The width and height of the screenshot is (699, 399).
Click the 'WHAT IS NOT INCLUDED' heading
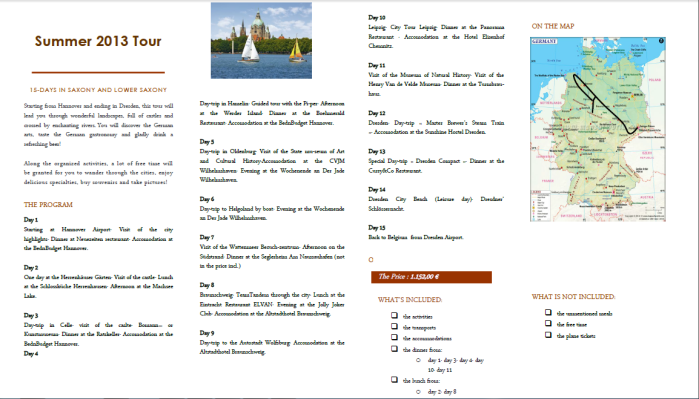(x=573, y=296)
